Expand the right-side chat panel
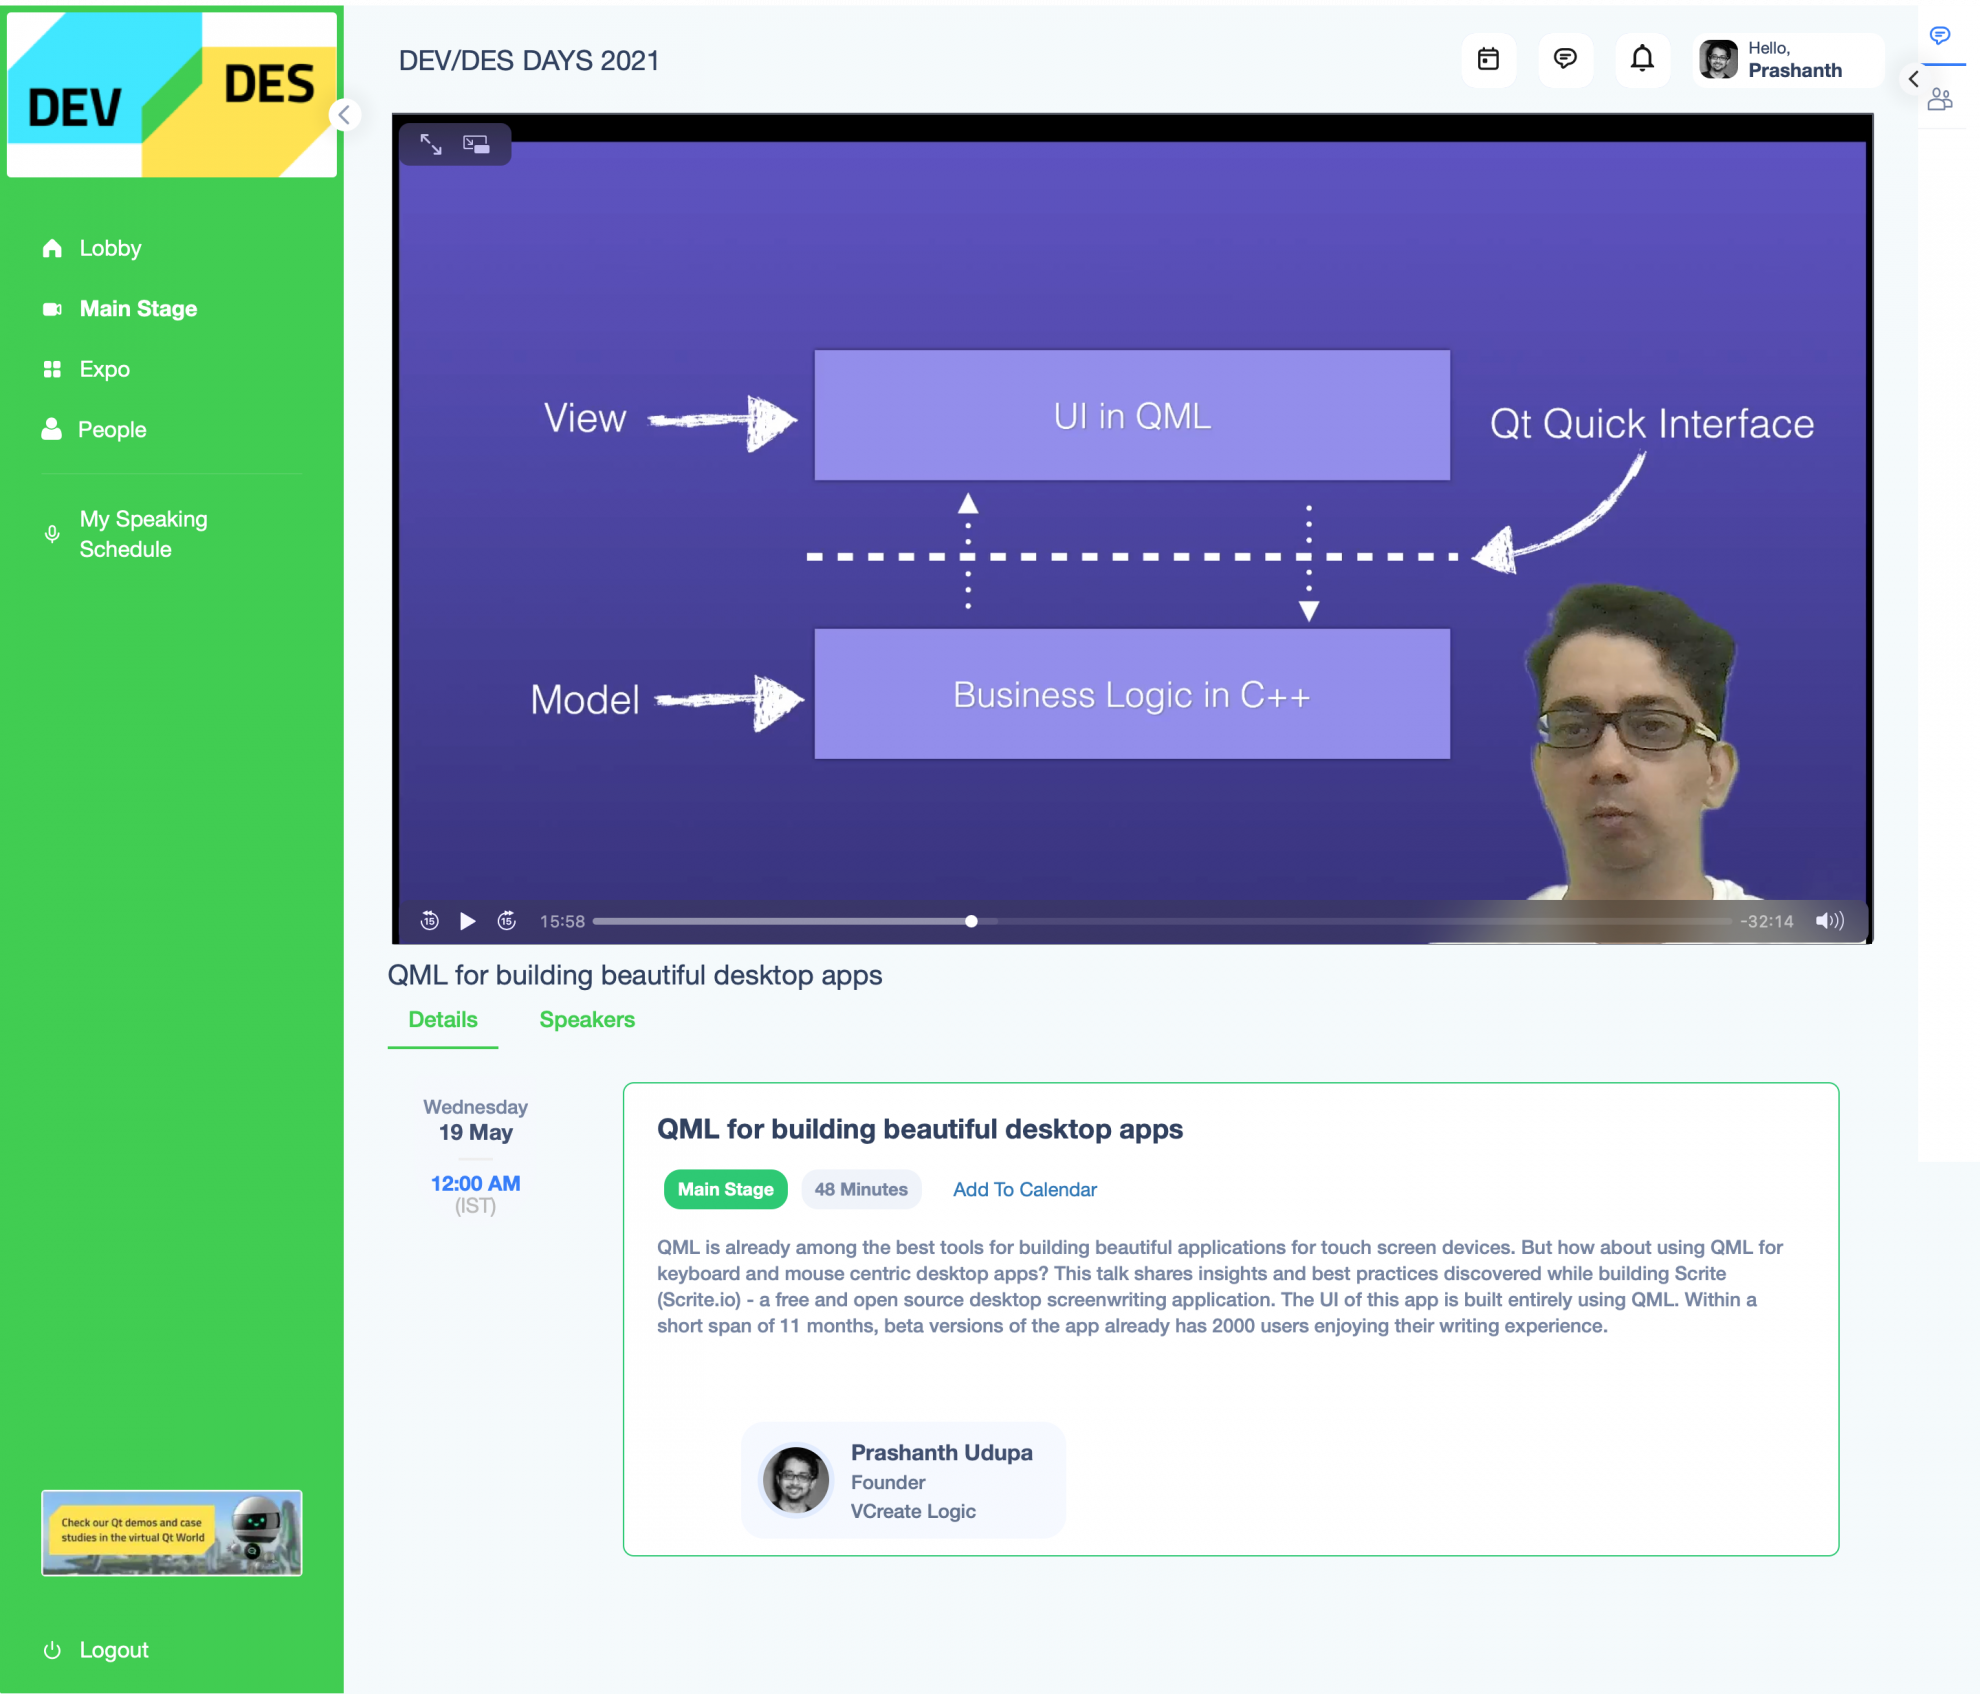 (x=1941, y=37)
